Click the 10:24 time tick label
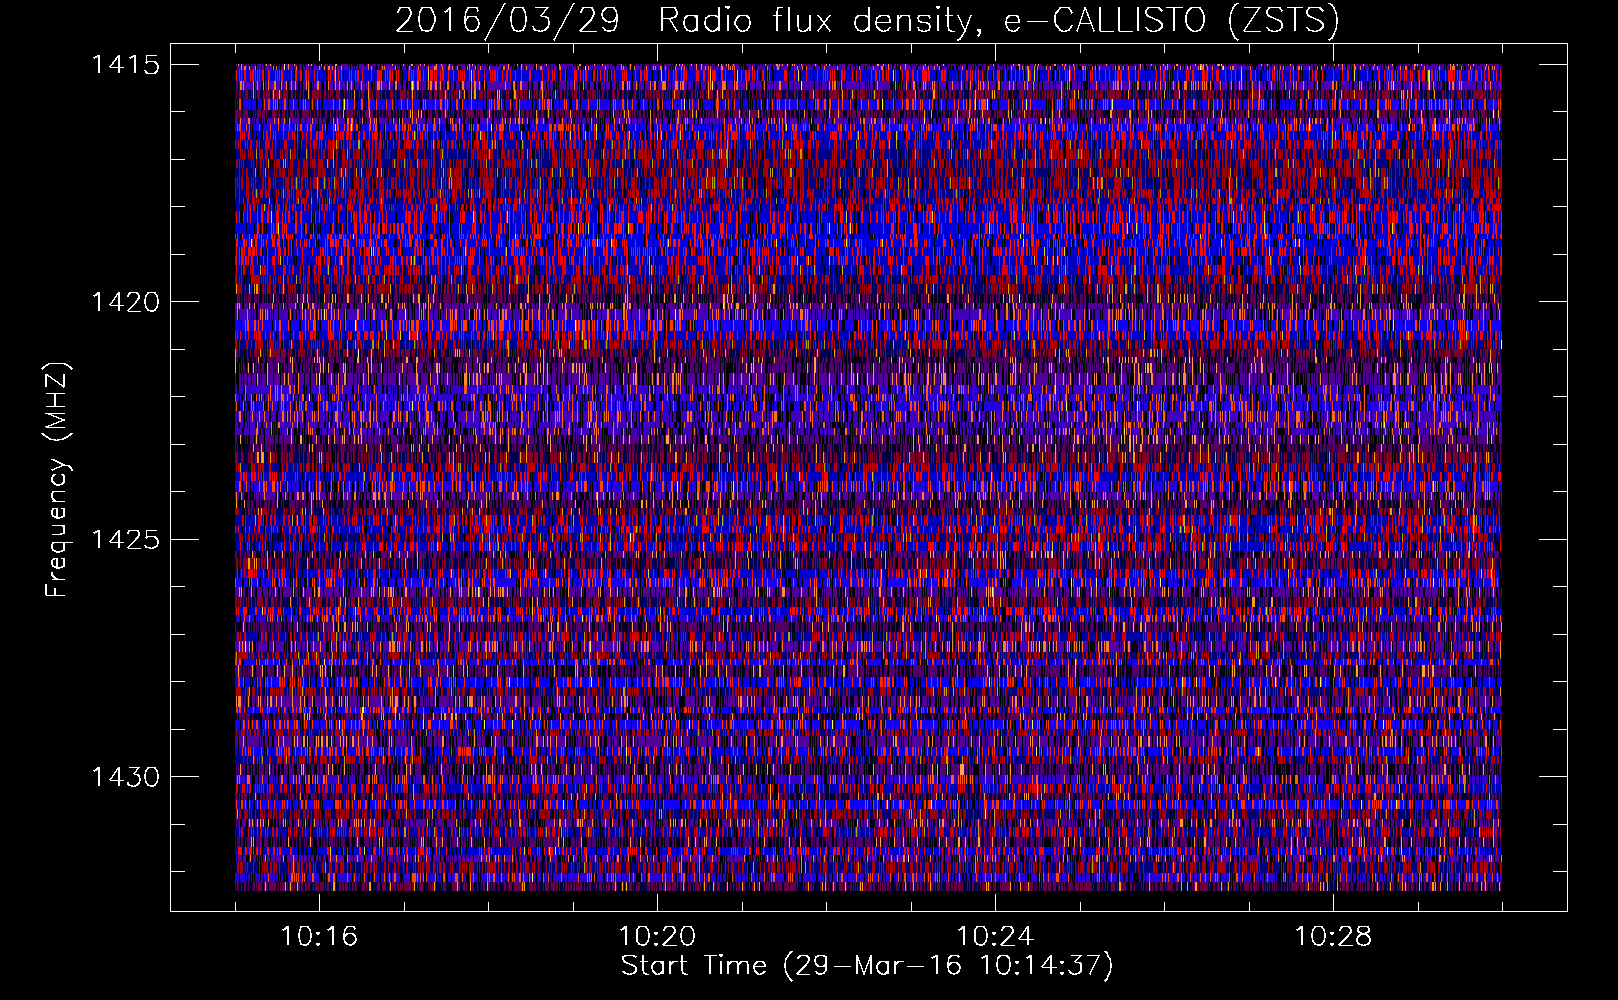 click(x=995, y=937)
